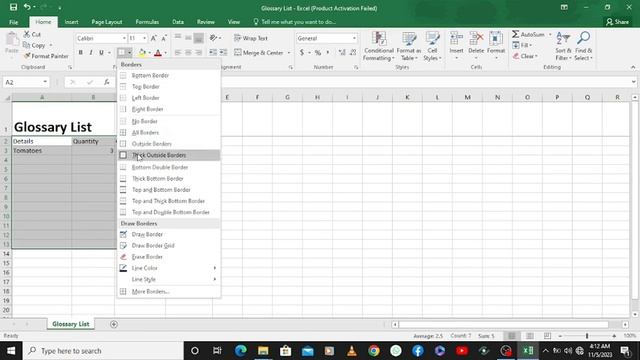Click AutoSum sigma icon
Viewport: 640px width, 360px height.
(x=516, y=34)
